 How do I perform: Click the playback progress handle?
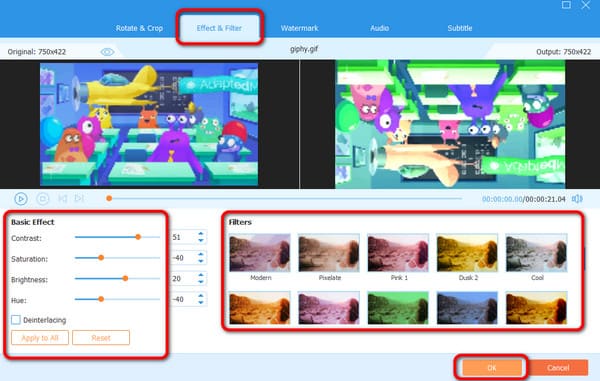coord(109,198)
